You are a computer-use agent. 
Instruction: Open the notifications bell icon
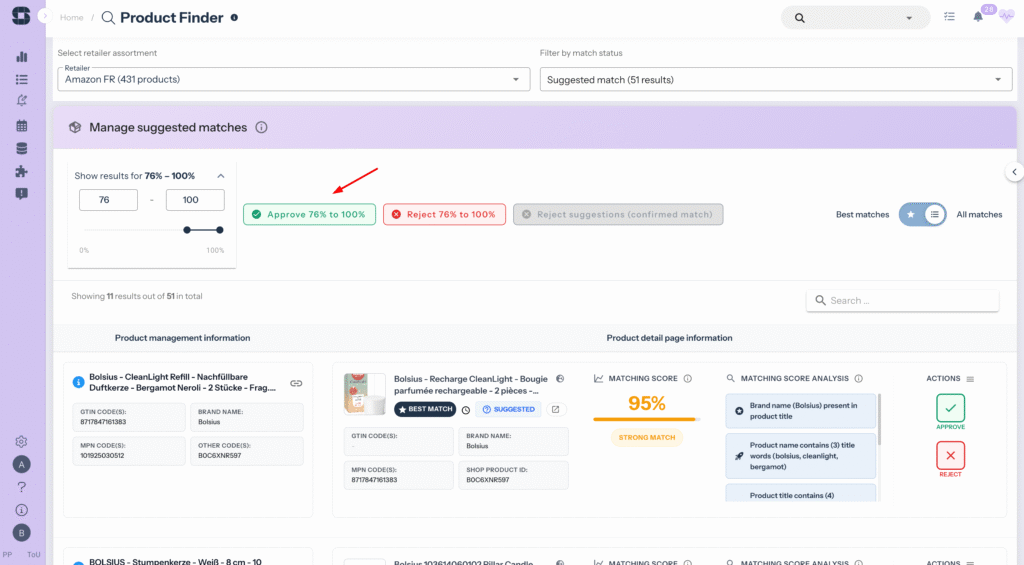(x=978, y=17)
